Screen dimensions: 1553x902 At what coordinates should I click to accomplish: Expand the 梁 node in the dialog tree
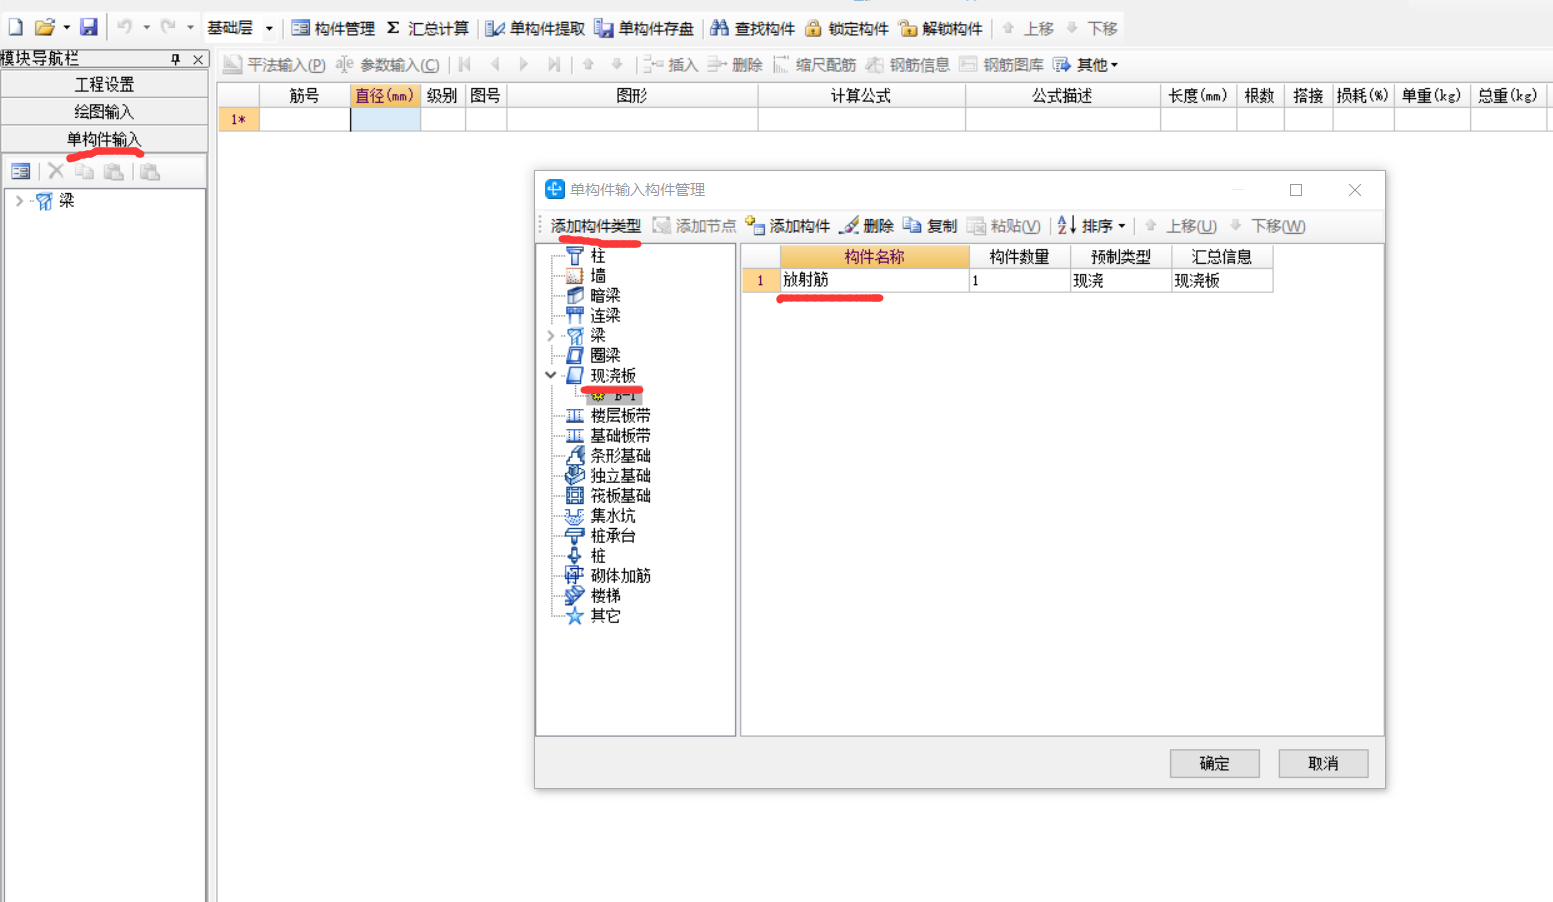pyautogui.click(x=551, y=336)
